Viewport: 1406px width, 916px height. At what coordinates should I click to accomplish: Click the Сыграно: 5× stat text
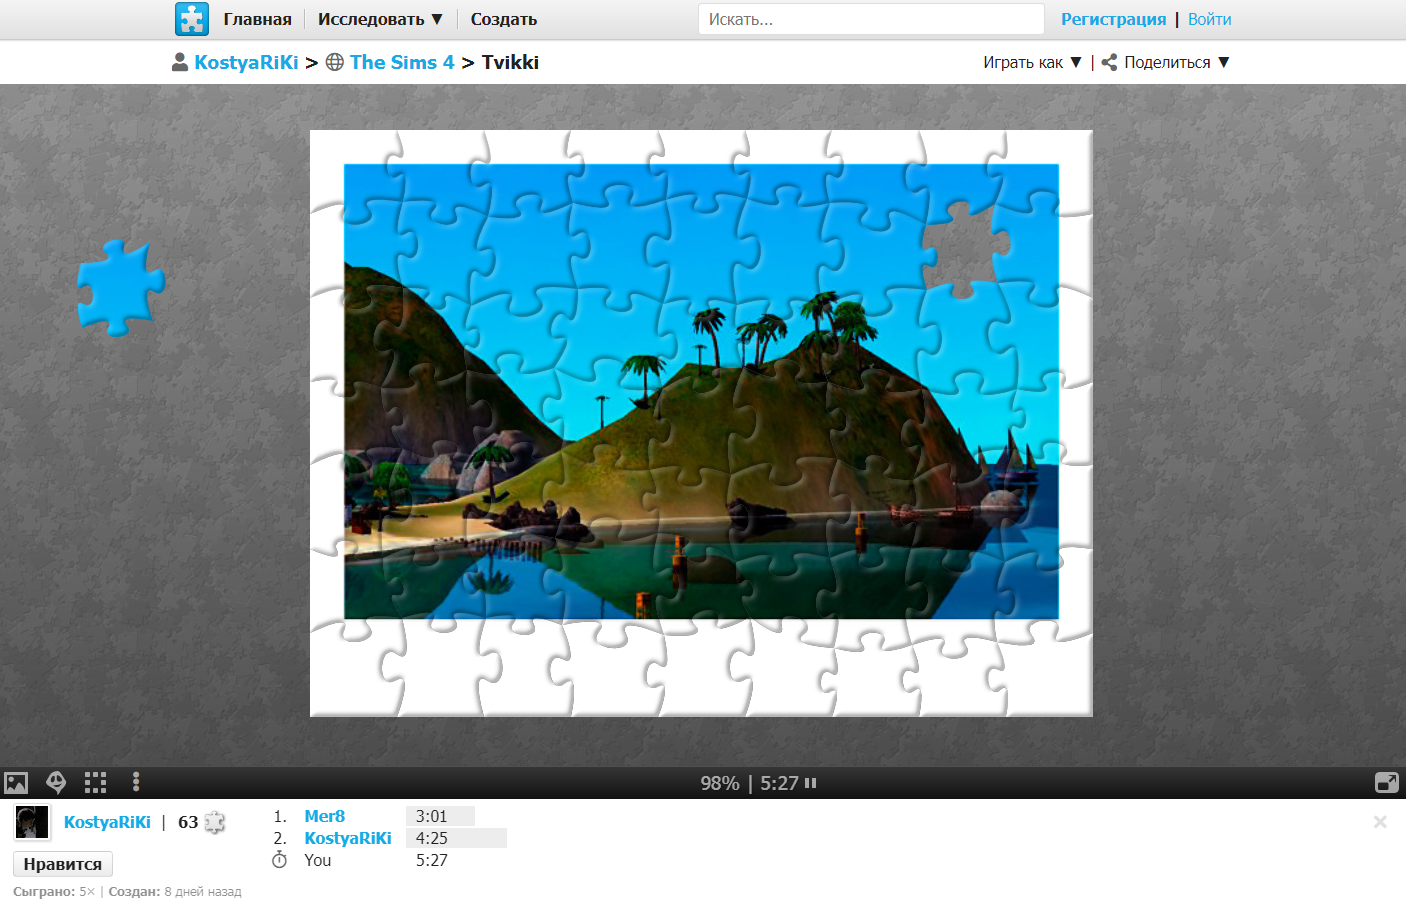(54, 891)
